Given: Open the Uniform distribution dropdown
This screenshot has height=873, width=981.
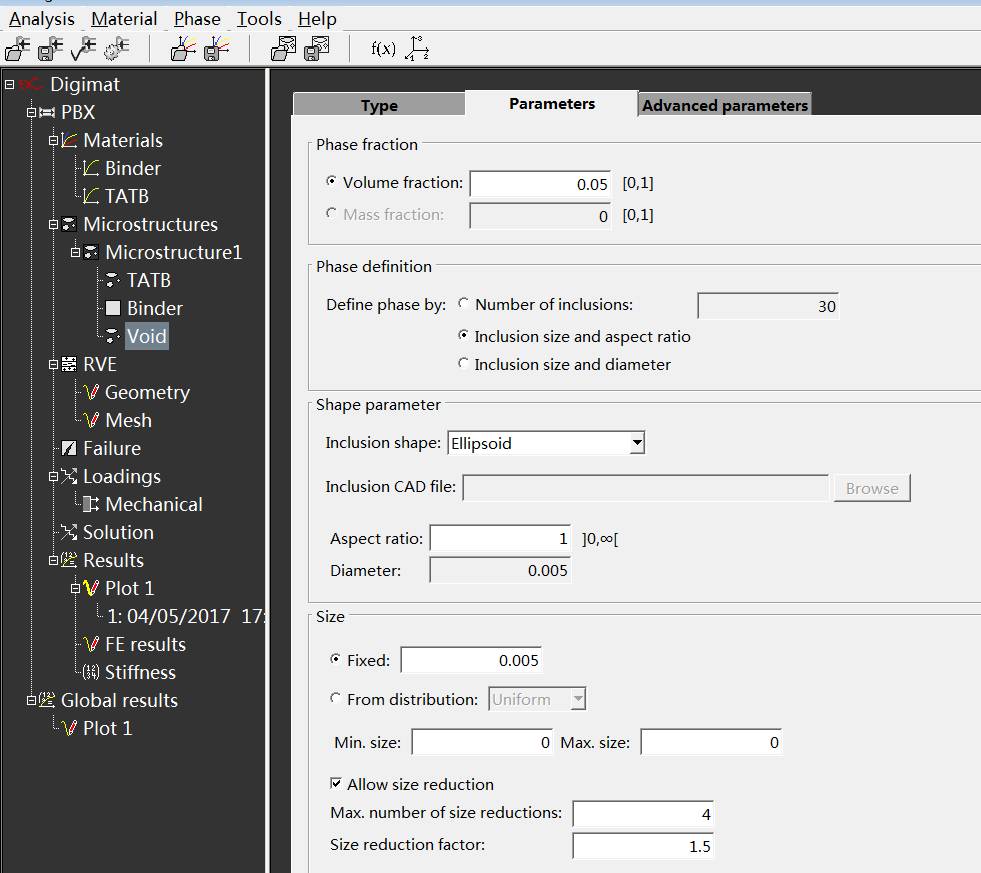Looking at the screenshot, I should tap(537, 699).
